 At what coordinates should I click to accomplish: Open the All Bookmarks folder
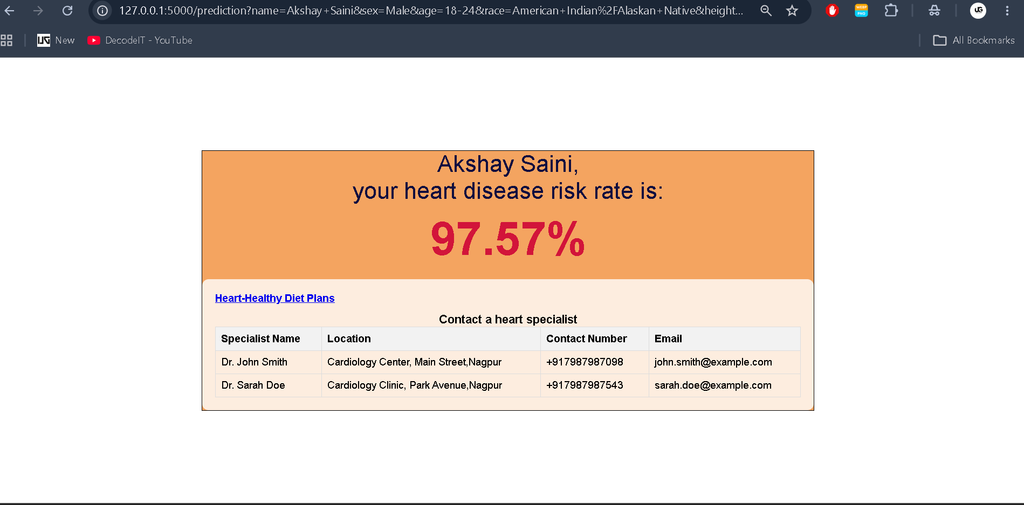974,41
